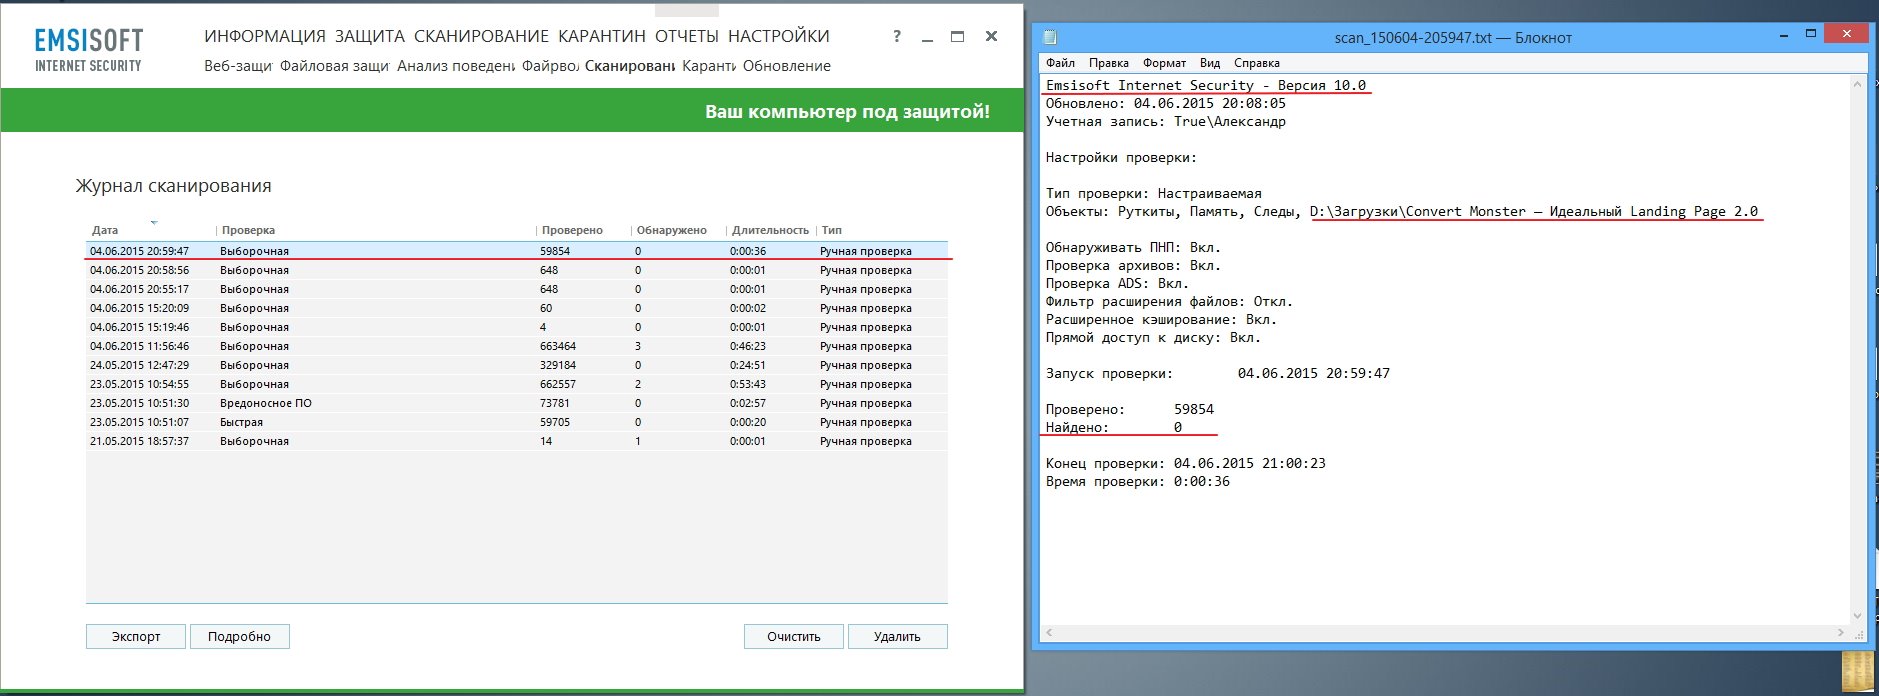Screen dimensions: 1879x696
Task: Click the Найдено: 0 line in Notepad
Action: 1114,427
